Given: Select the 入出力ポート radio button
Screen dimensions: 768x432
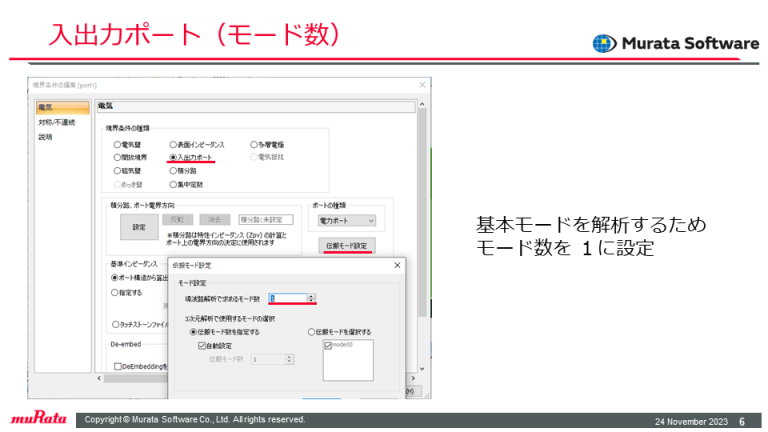Looking at the screenshot, I should (174, 157).
